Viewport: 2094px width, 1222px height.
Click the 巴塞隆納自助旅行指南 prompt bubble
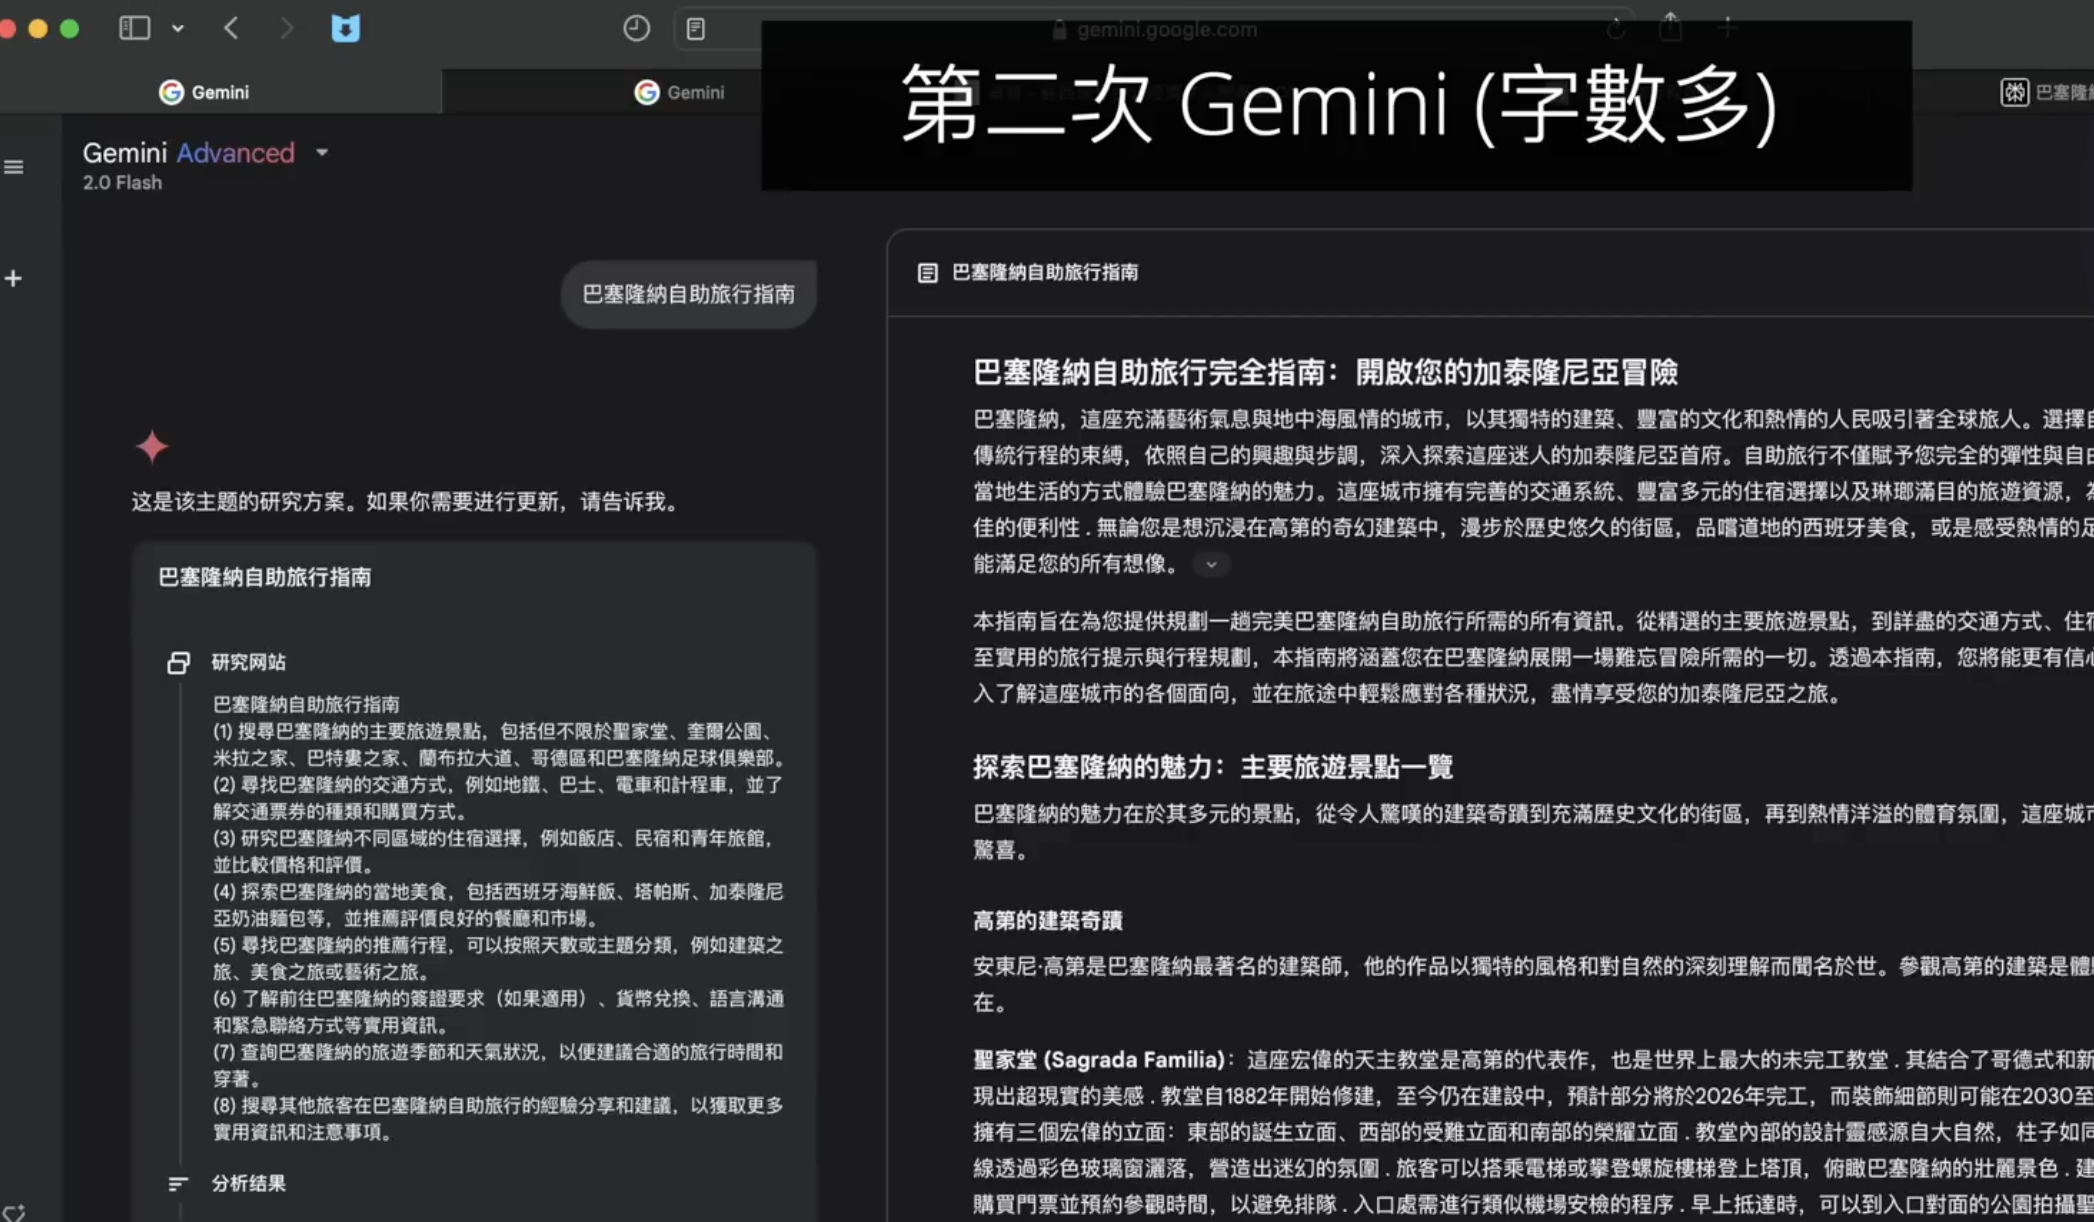688,294
